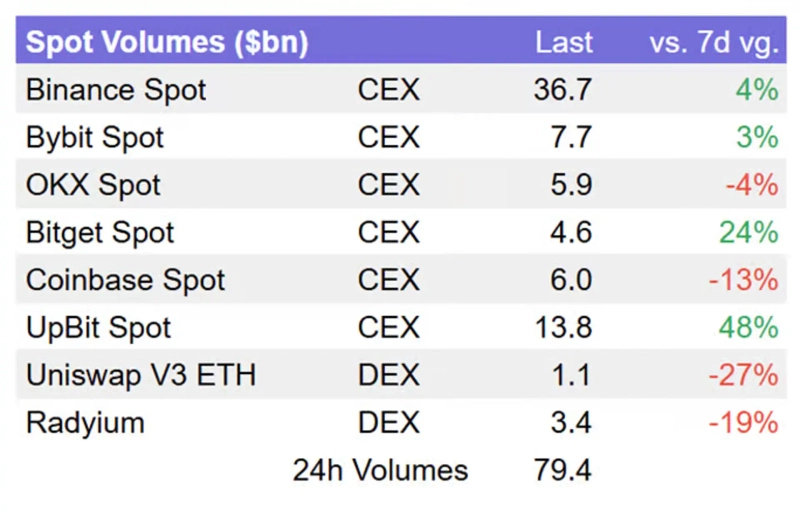Screen dimensions: 800x517
Task: Click UpBit Spot's 13.8 volume value
Action: click(x=563, y=328)
